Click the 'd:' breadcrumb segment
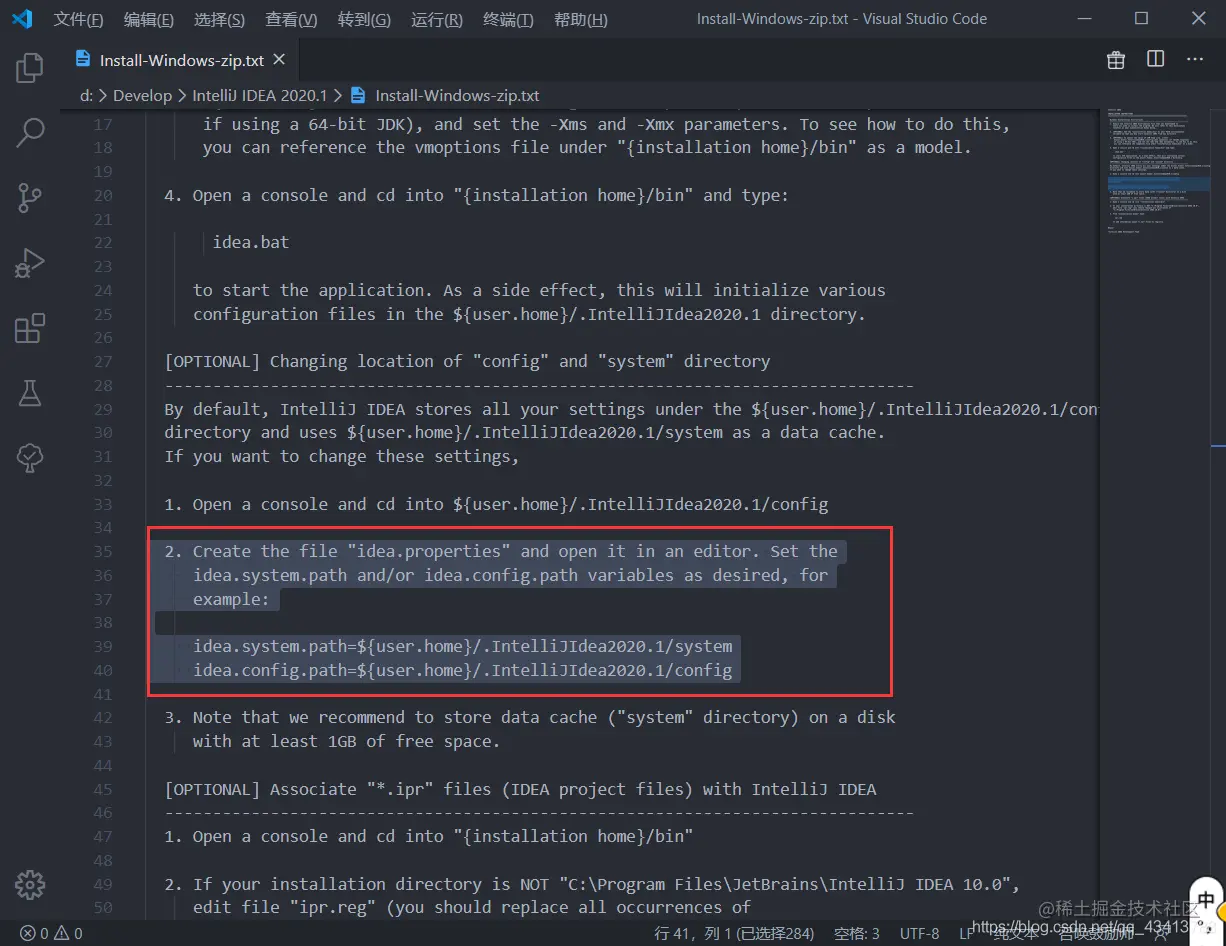The height and width of the screenshot is (946, 1226). click(86, 95)
